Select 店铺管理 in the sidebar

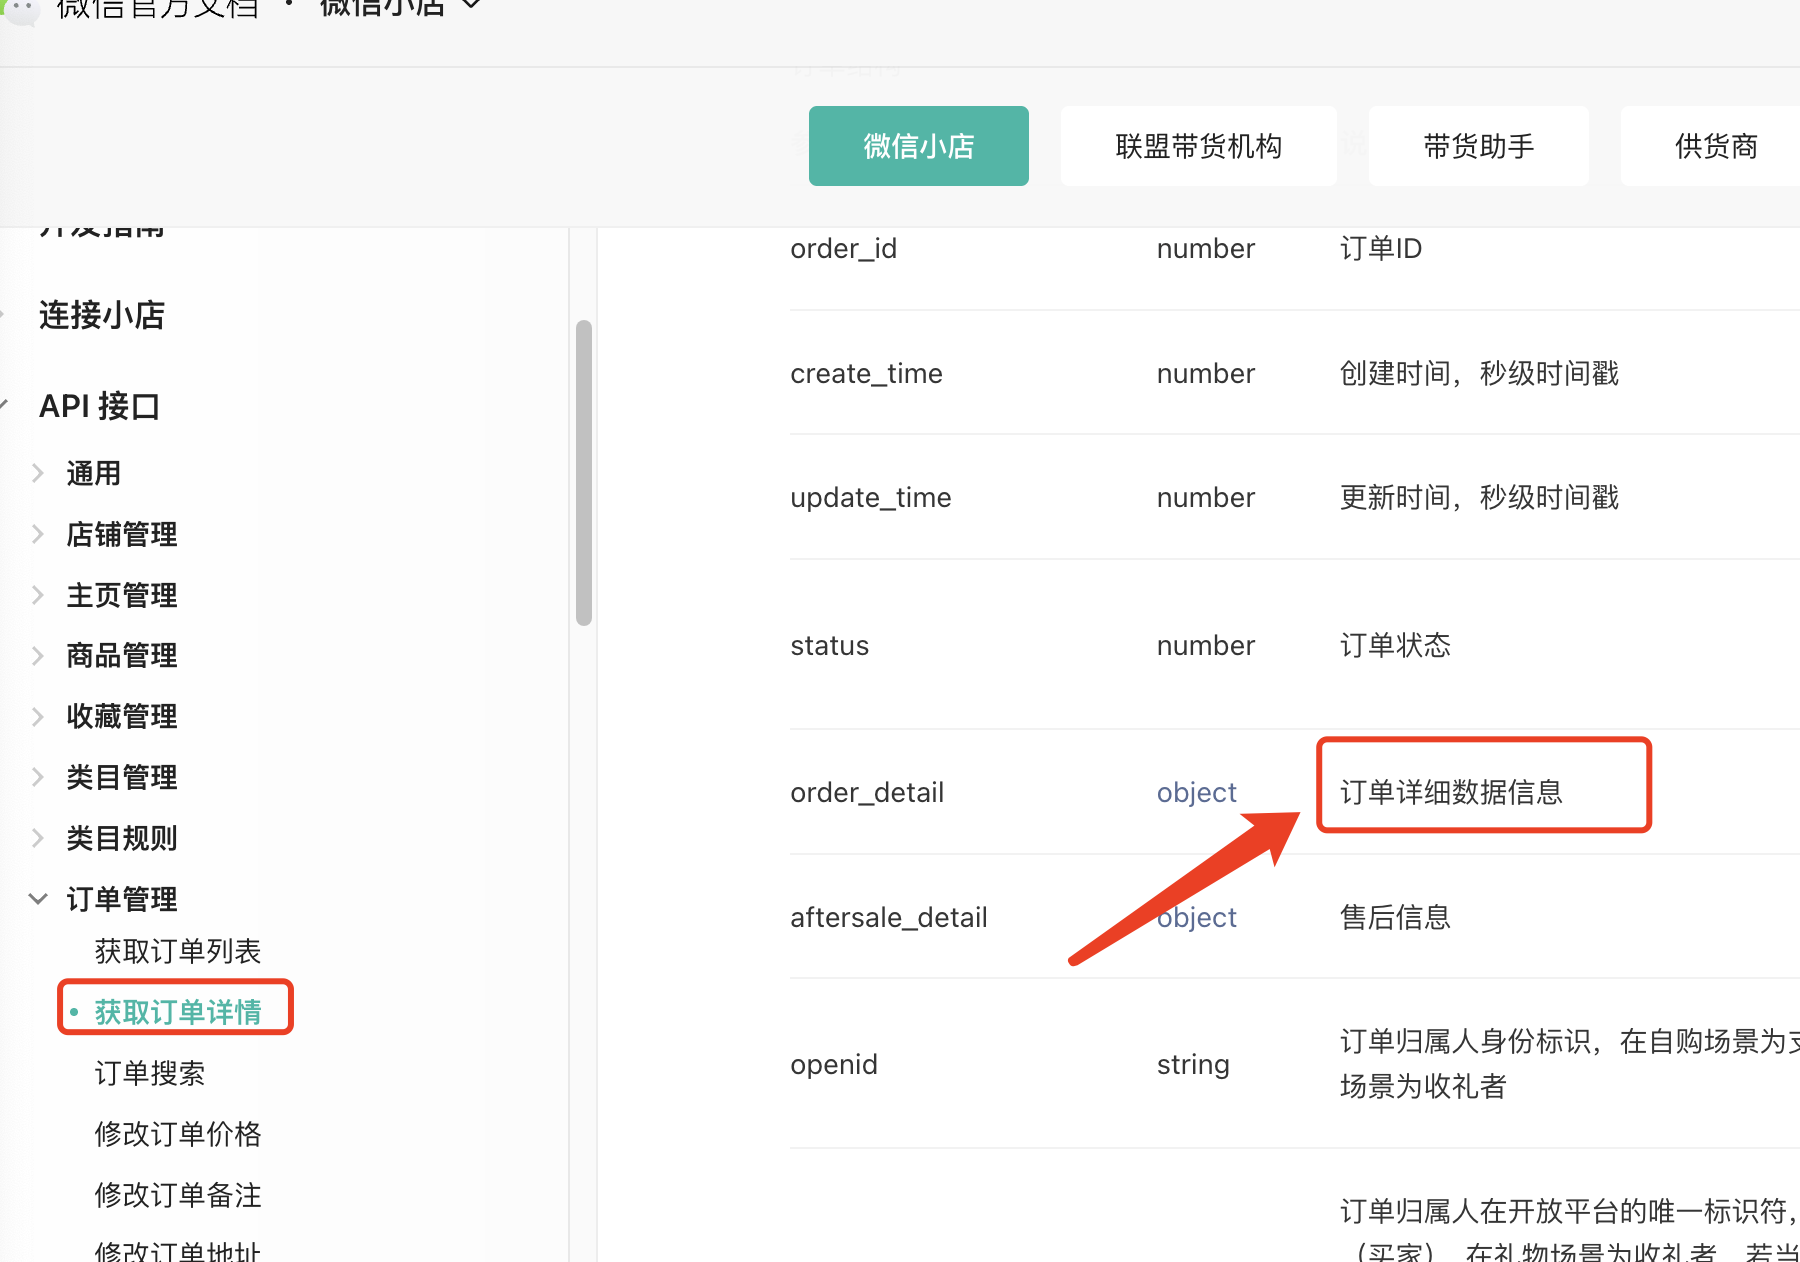click(122, 534)
